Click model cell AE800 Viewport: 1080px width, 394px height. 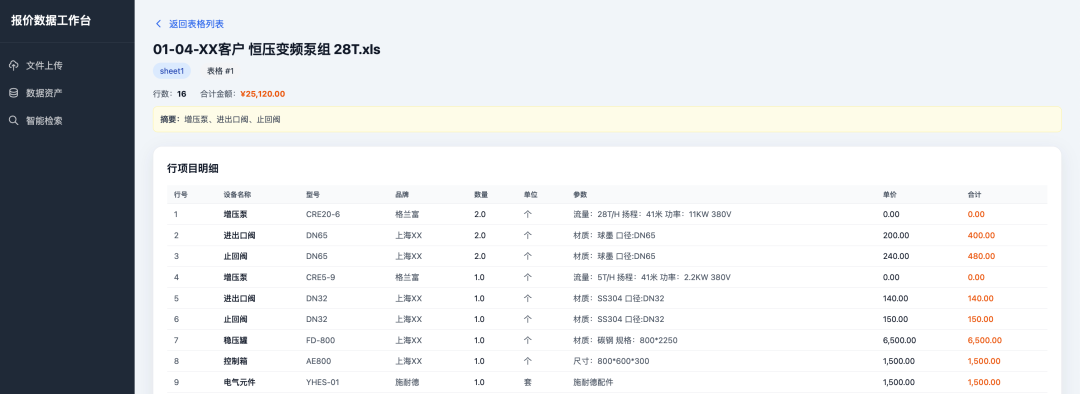(318, 361)
